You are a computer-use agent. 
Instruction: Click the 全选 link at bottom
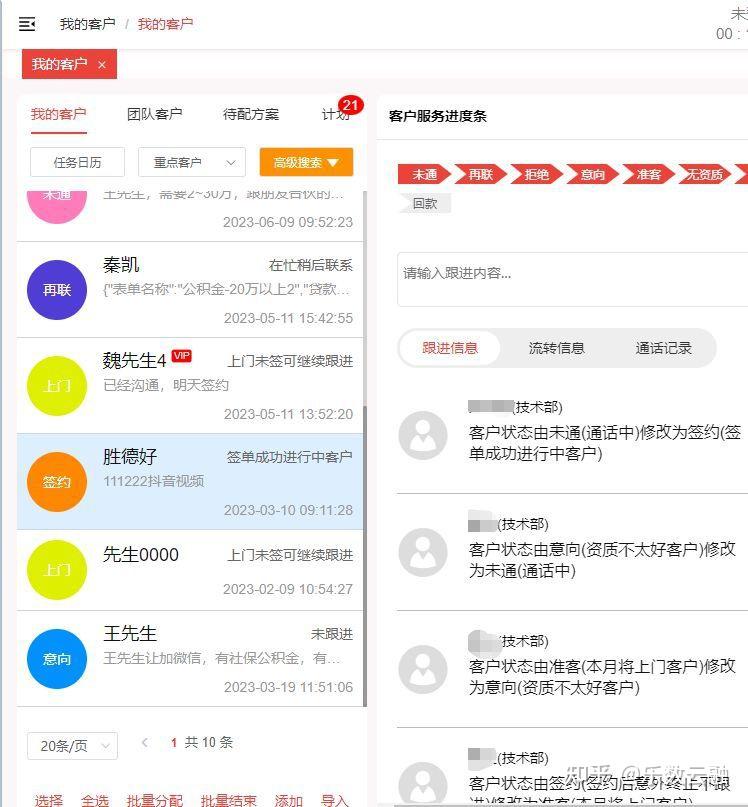click(95, 800)
